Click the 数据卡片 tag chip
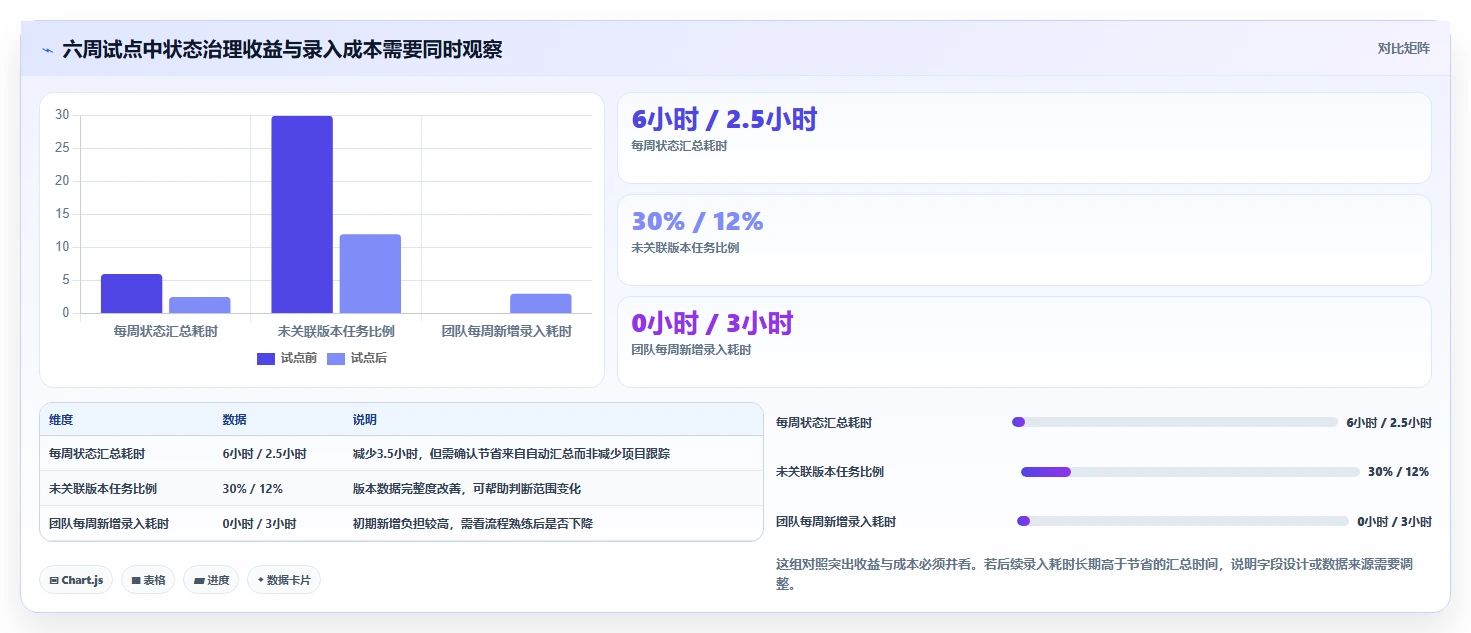The image size is (1471, 633). tap(284, 580)
